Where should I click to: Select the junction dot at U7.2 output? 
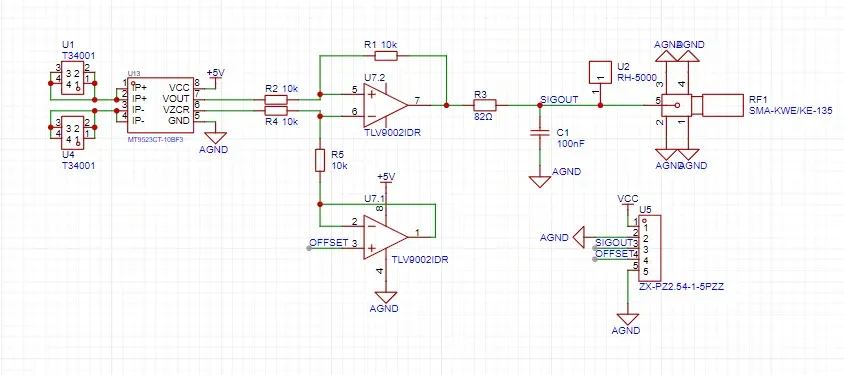[x=446, y=105]
